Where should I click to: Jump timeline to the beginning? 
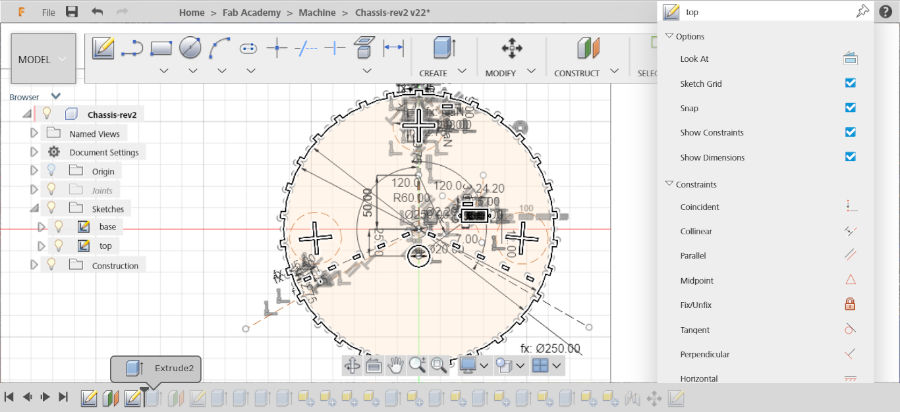coord(8,397)
